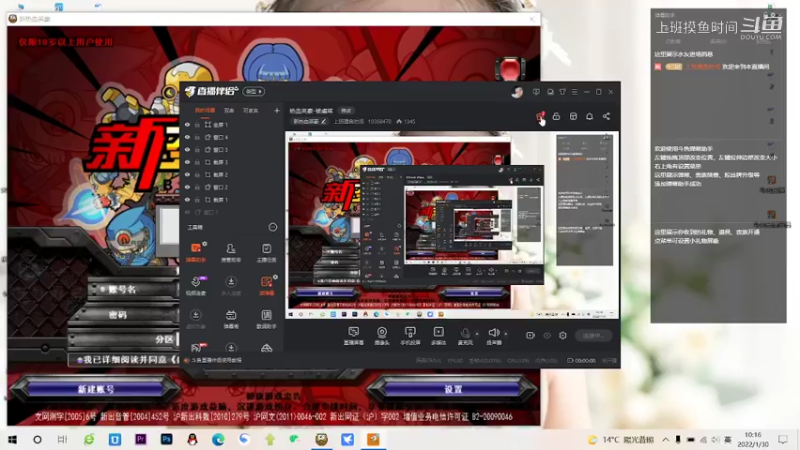This screenshot has height=450, width=800.
Task: Click the user avatar in streaming app
Action: [517, 92]
